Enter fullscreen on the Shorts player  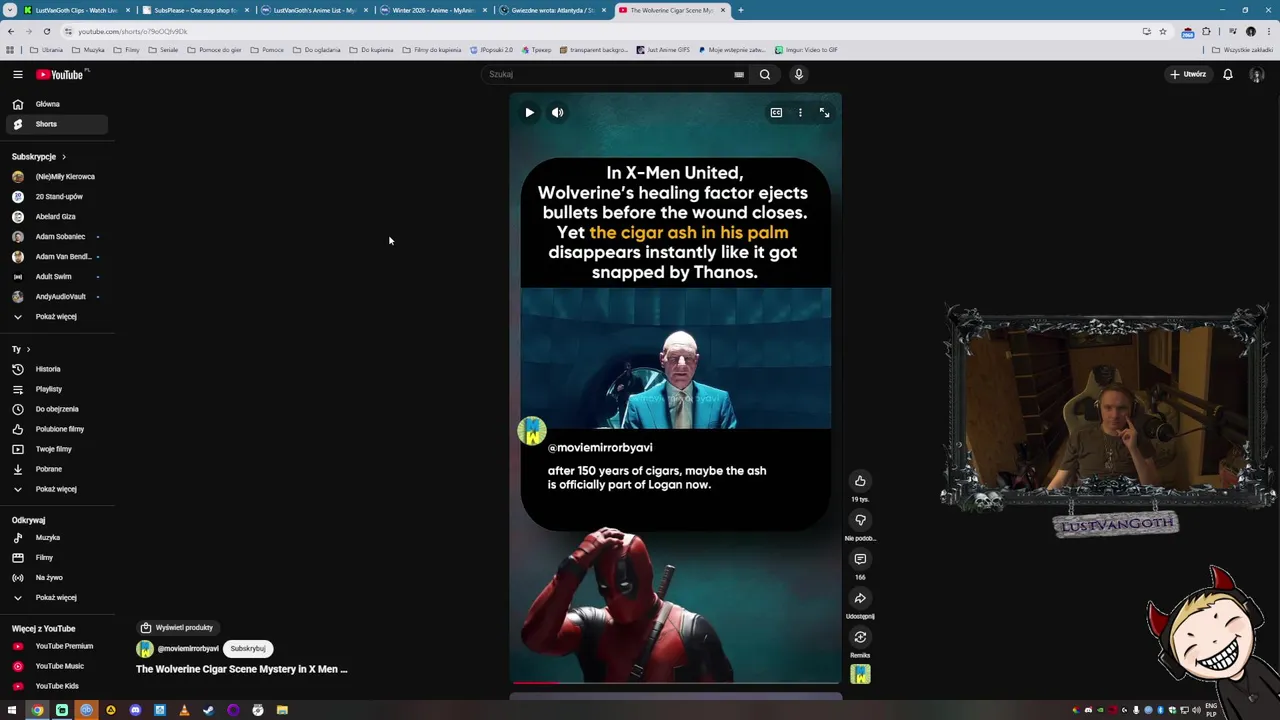(824, 113)
